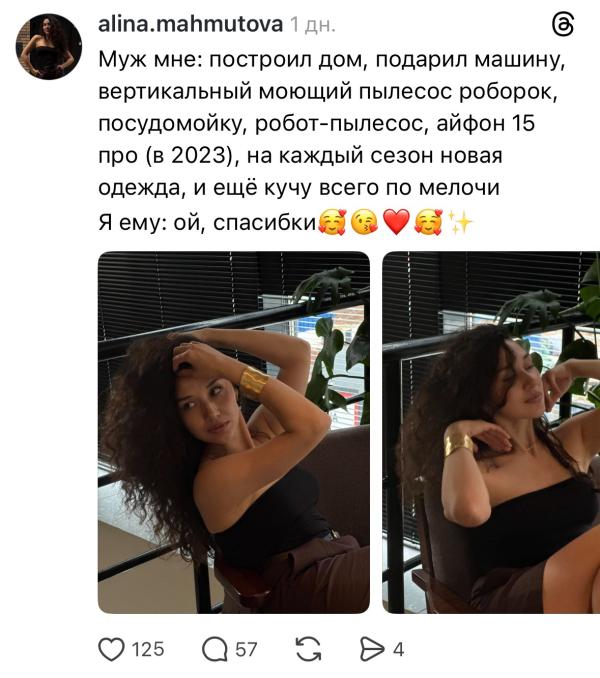Open the first photo with raised arms

click(234, 432)
